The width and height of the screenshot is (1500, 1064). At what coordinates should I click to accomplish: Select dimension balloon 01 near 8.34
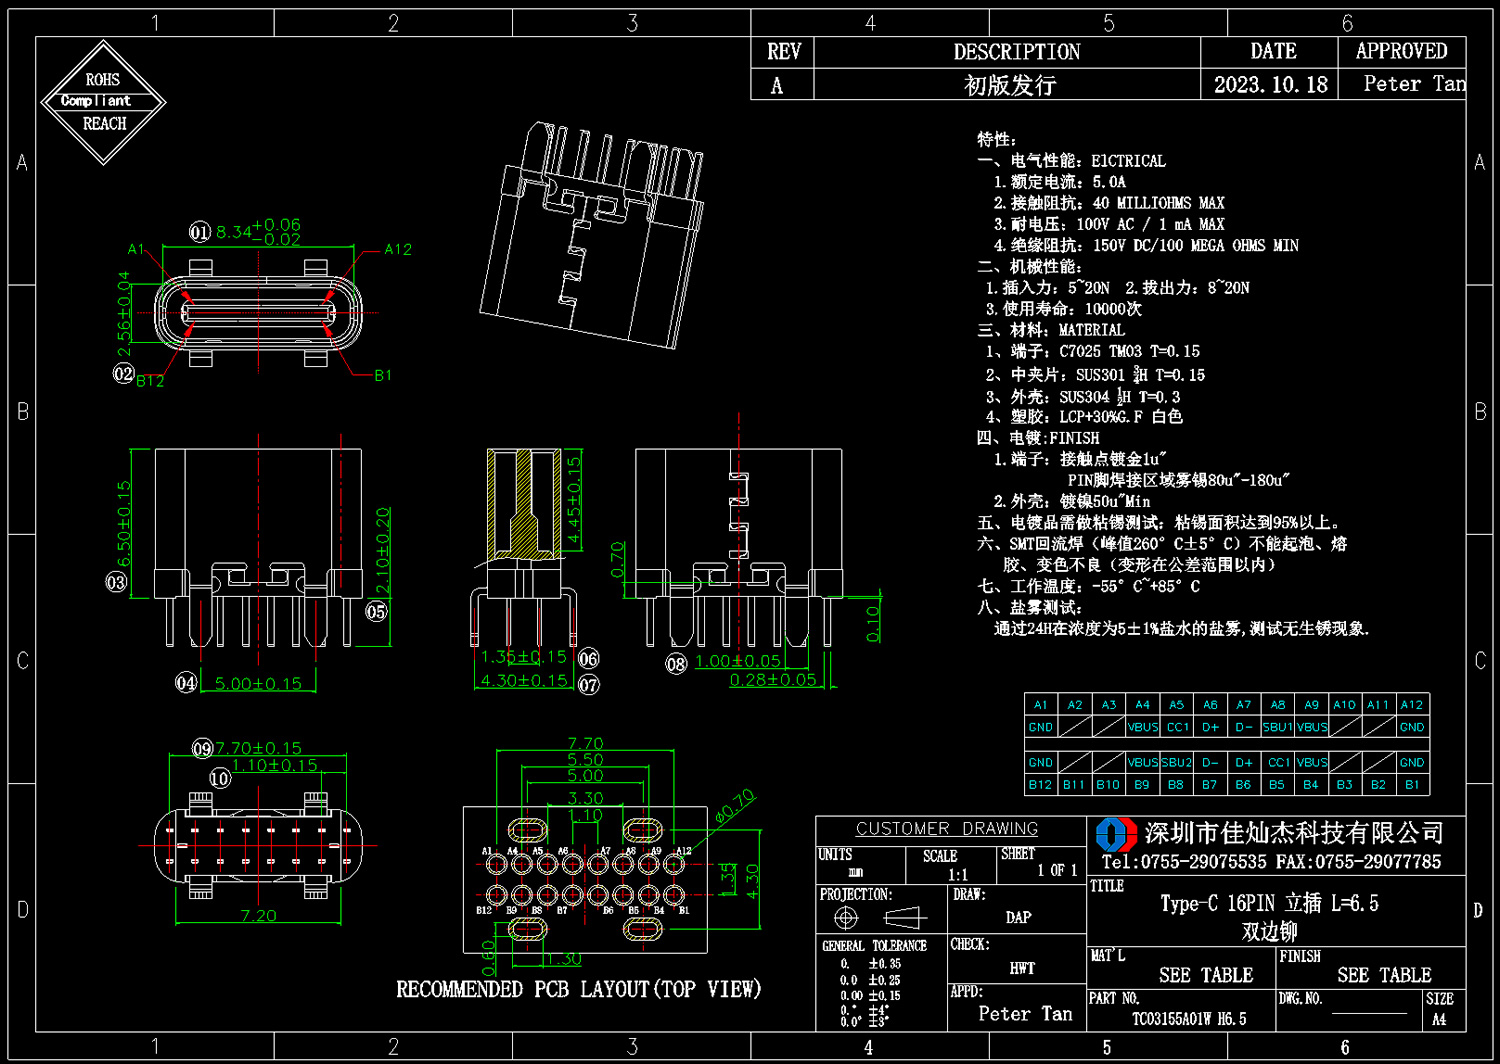[200, 232]
